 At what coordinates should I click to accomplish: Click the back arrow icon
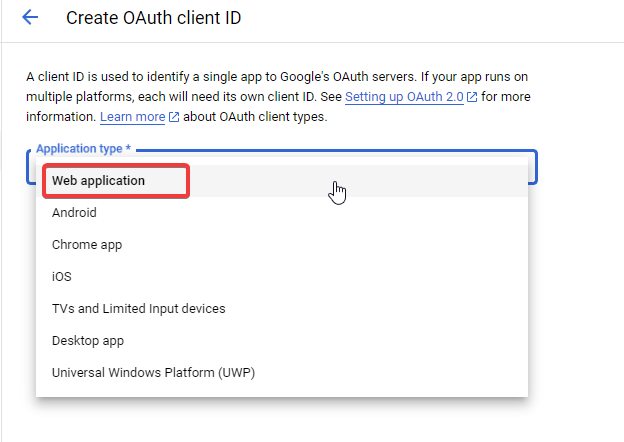pyautogui.click(x=30, y=18)
